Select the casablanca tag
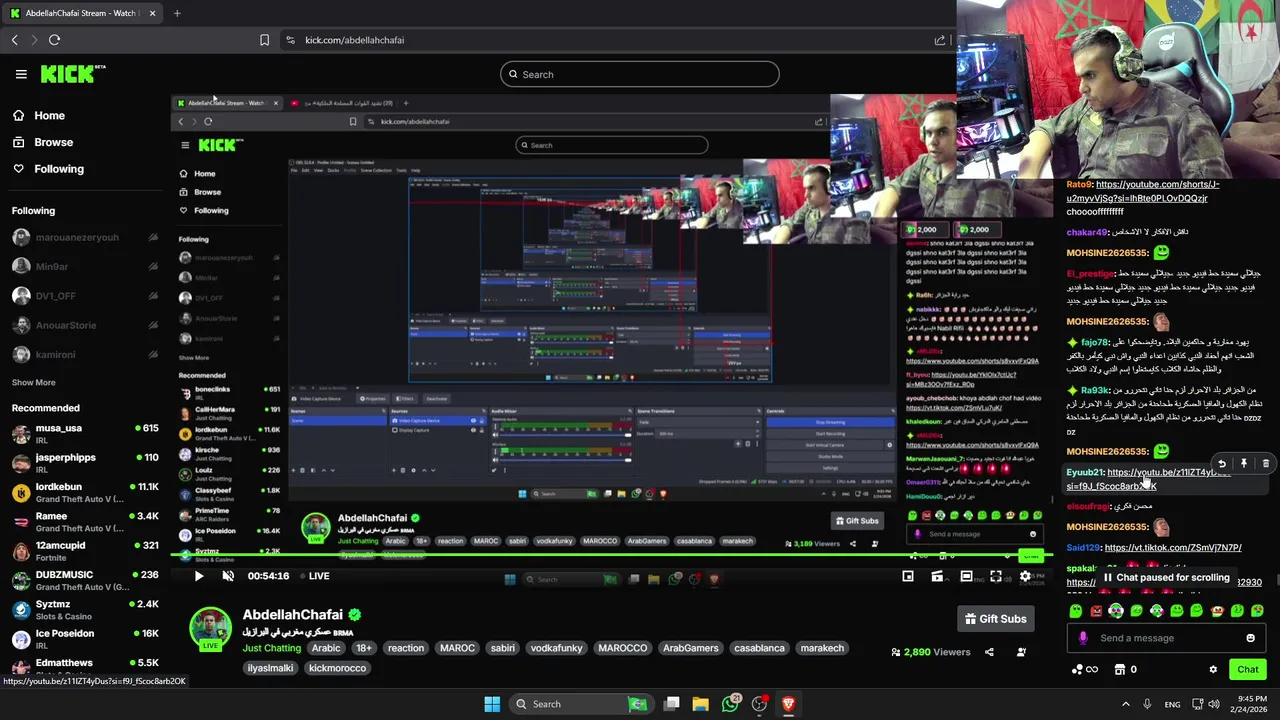This screenshot has width=1280, height=720. click(x=759, y=648)
